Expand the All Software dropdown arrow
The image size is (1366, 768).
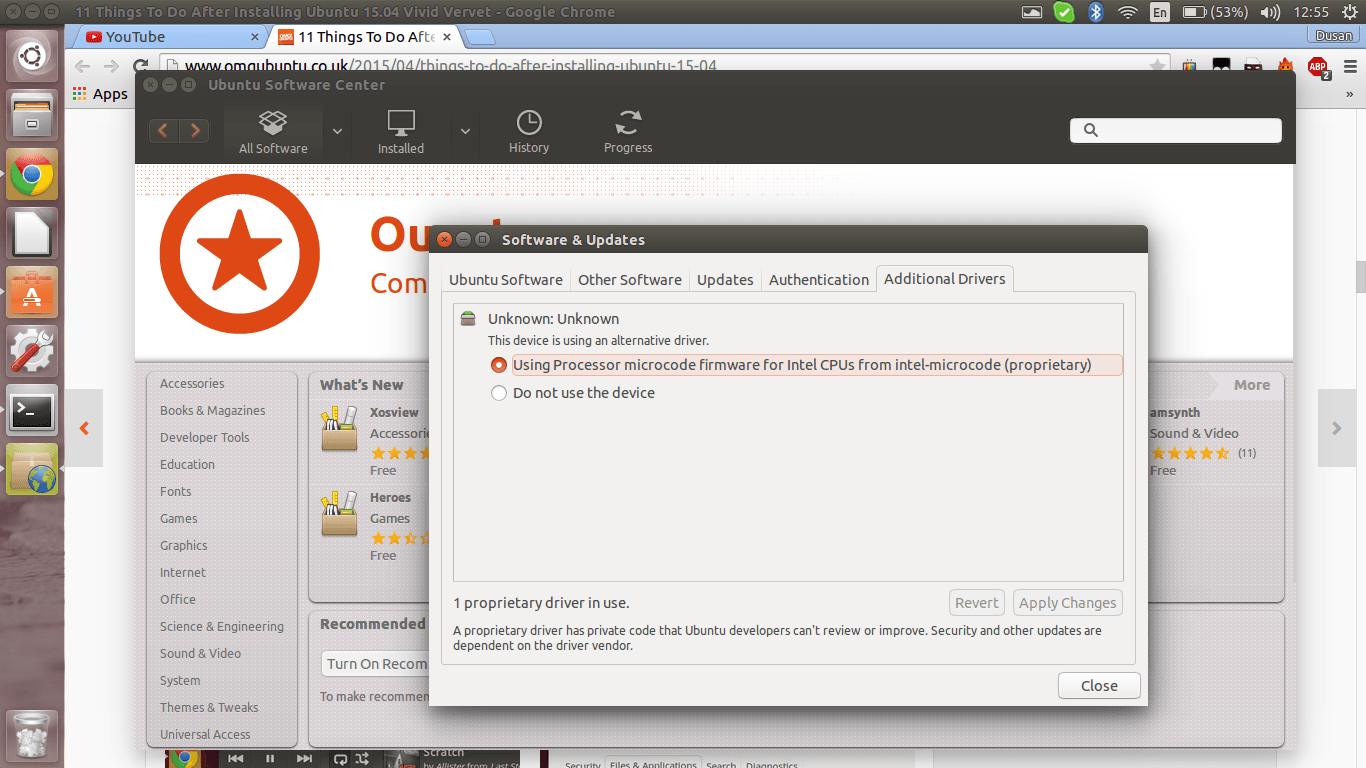click(x=338, y=131)
